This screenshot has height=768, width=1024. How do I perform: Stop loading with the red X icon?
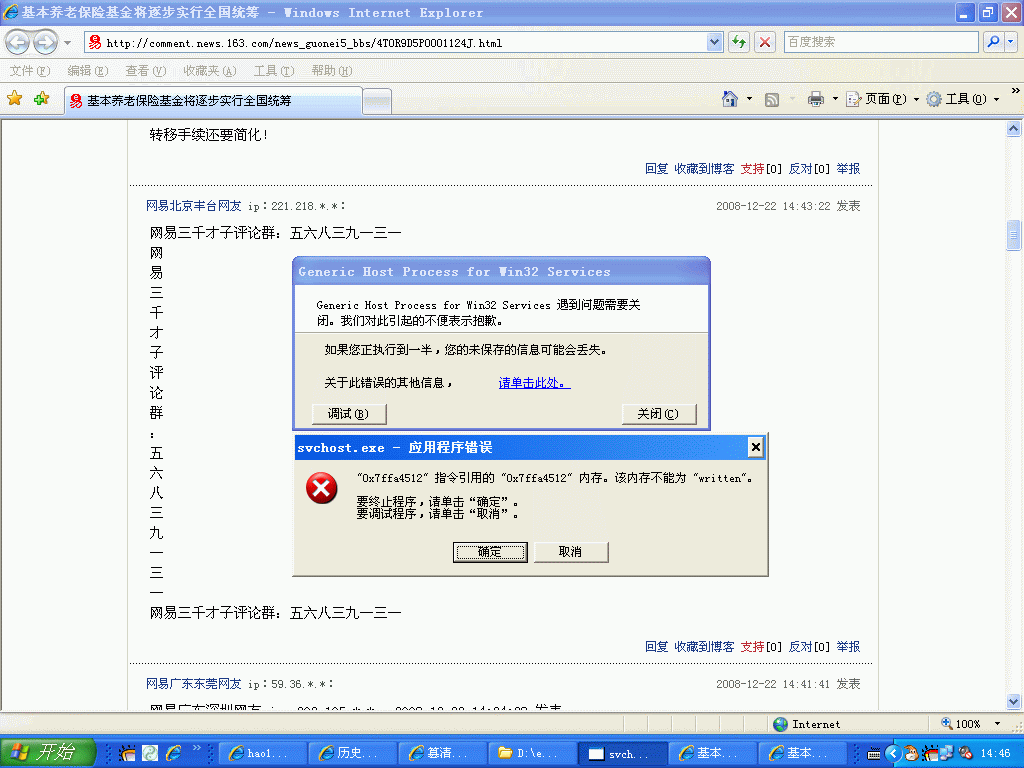[x=765, y=42]
